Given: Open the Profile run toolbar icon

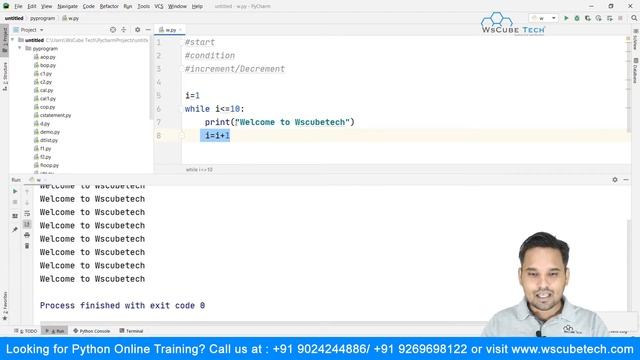Looking at the screenshot, I should click(x=598, y=18).
